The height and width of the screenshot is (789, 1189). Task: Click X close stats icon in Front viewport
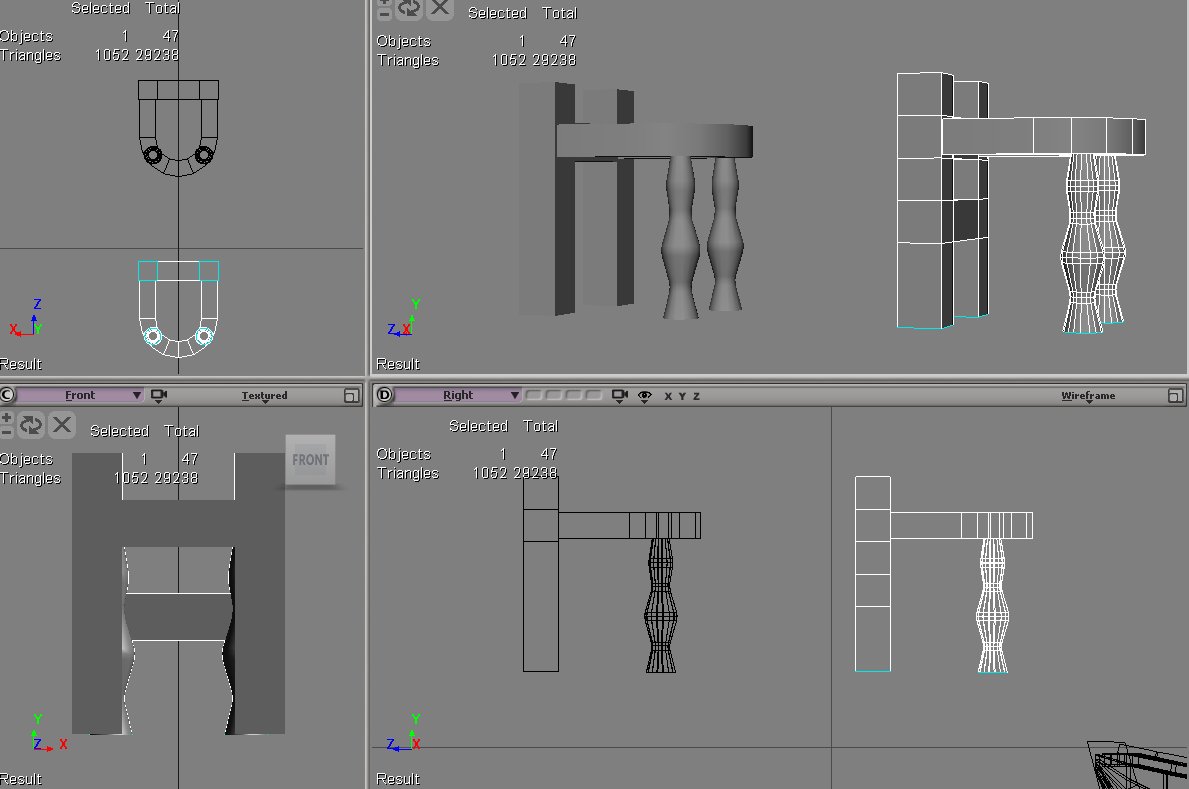click(x=62, y=425)
